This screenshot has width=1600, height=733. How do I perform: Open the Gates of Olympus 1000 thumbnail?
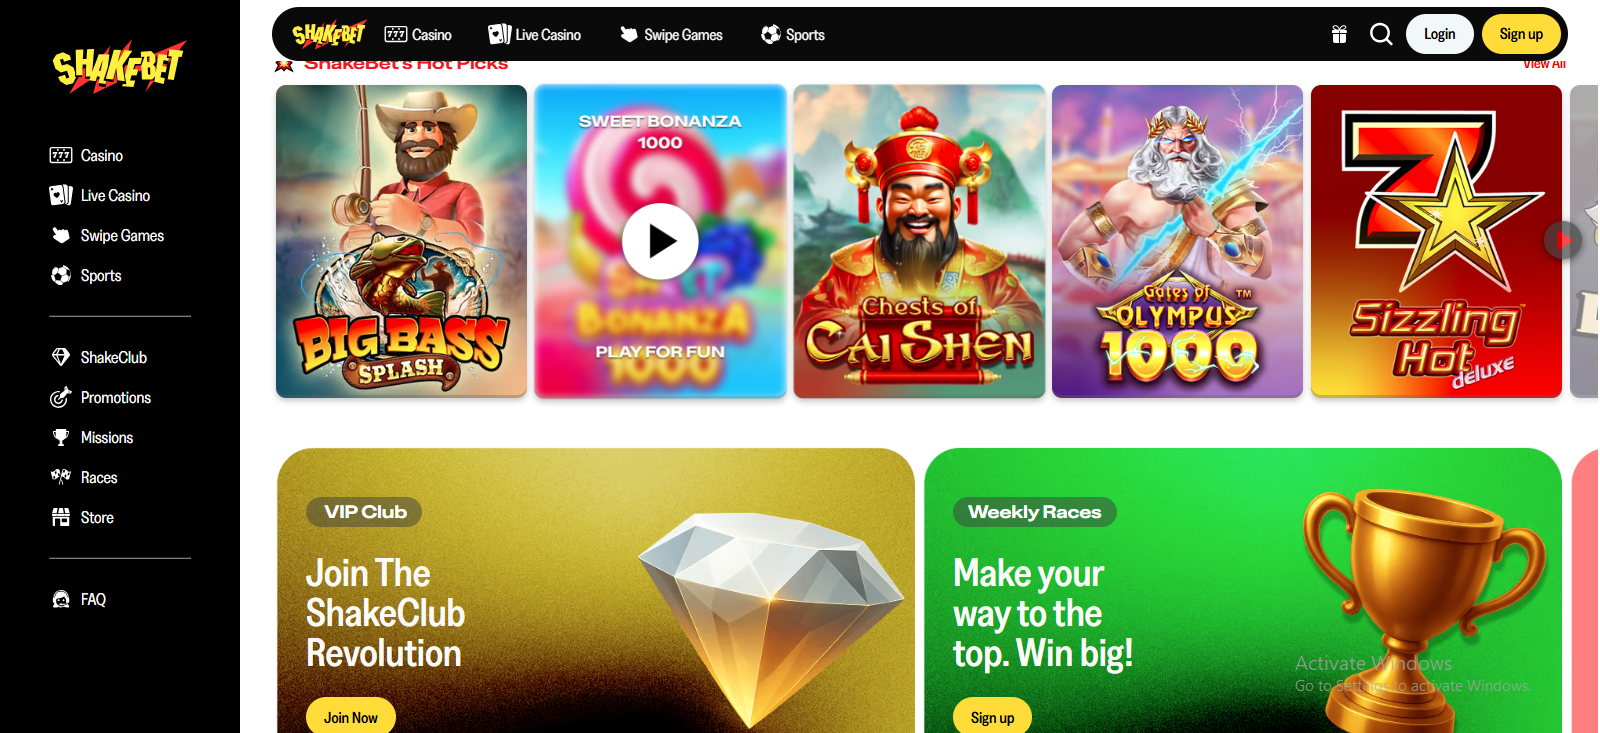[x=1177, y=241]
